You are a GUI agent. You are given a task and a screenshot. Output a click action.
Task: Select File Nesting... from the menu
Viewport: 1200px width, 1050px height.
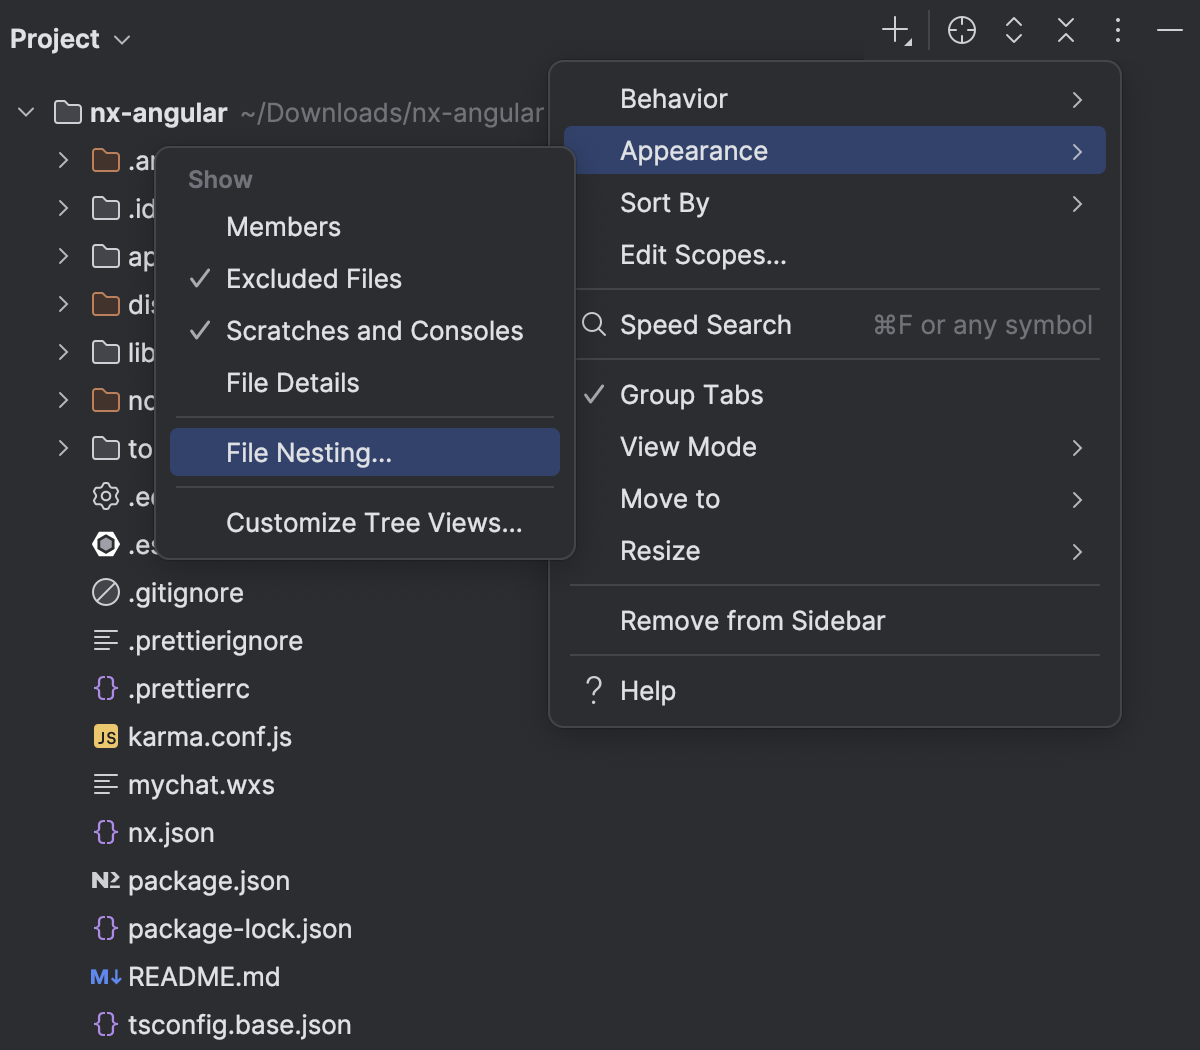click(307, 452)
